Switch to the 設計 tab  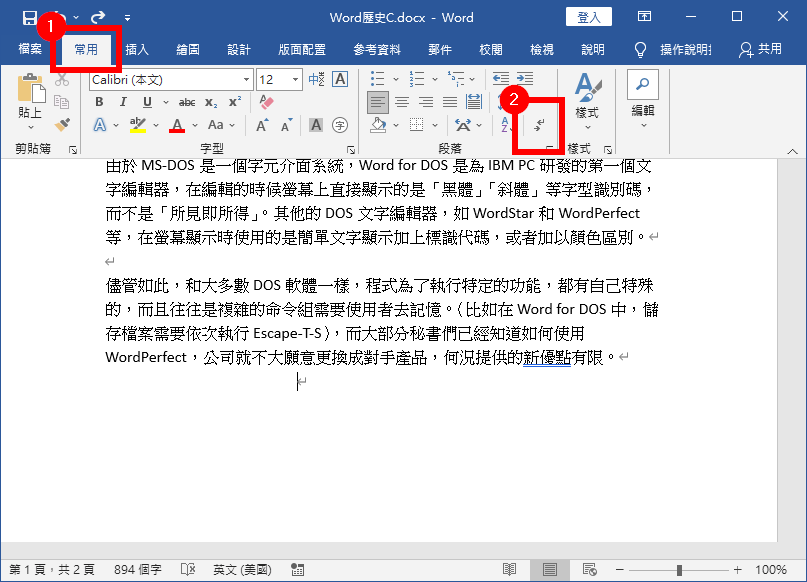tap(239, 49)
